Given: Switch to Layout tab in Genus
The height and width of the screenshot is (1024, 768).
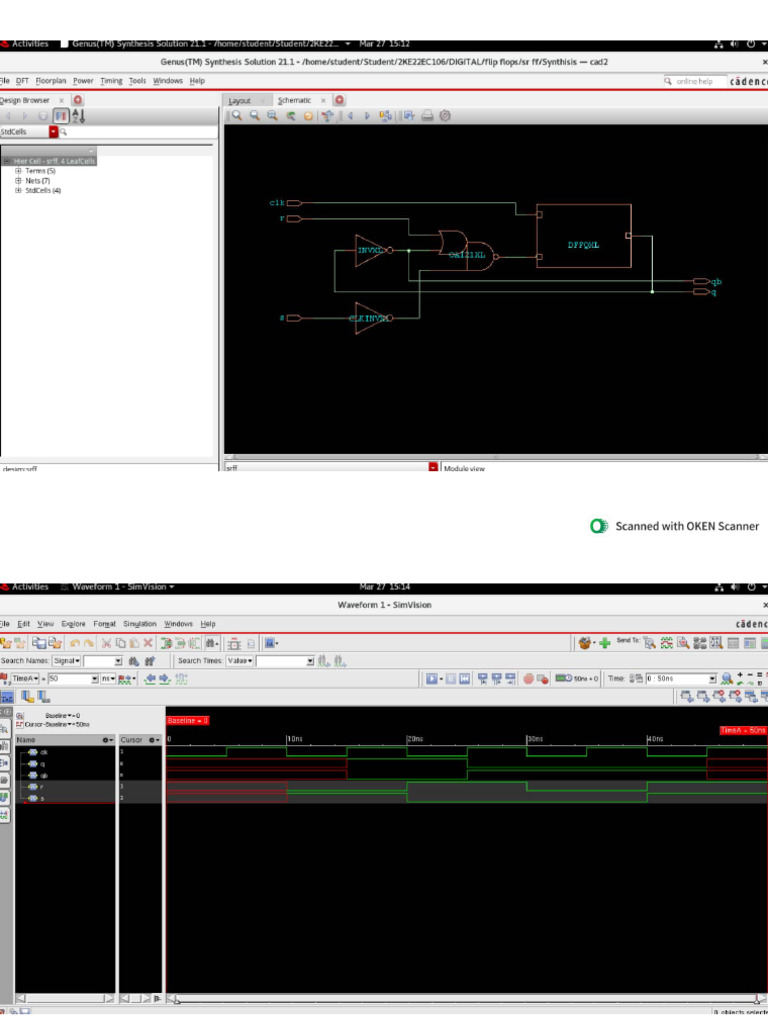Looking at the screenshot, I should 240,101.
